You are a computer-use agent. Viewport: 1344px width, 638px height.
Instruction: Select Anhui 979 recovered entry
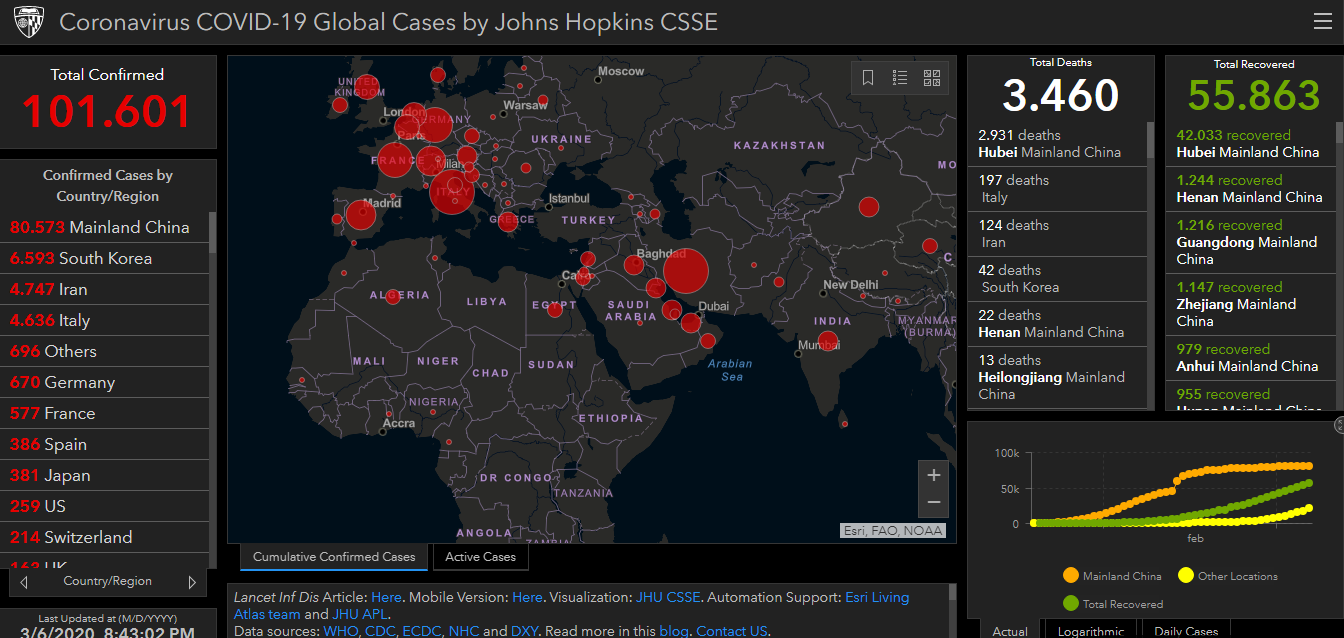[1251, 358]
